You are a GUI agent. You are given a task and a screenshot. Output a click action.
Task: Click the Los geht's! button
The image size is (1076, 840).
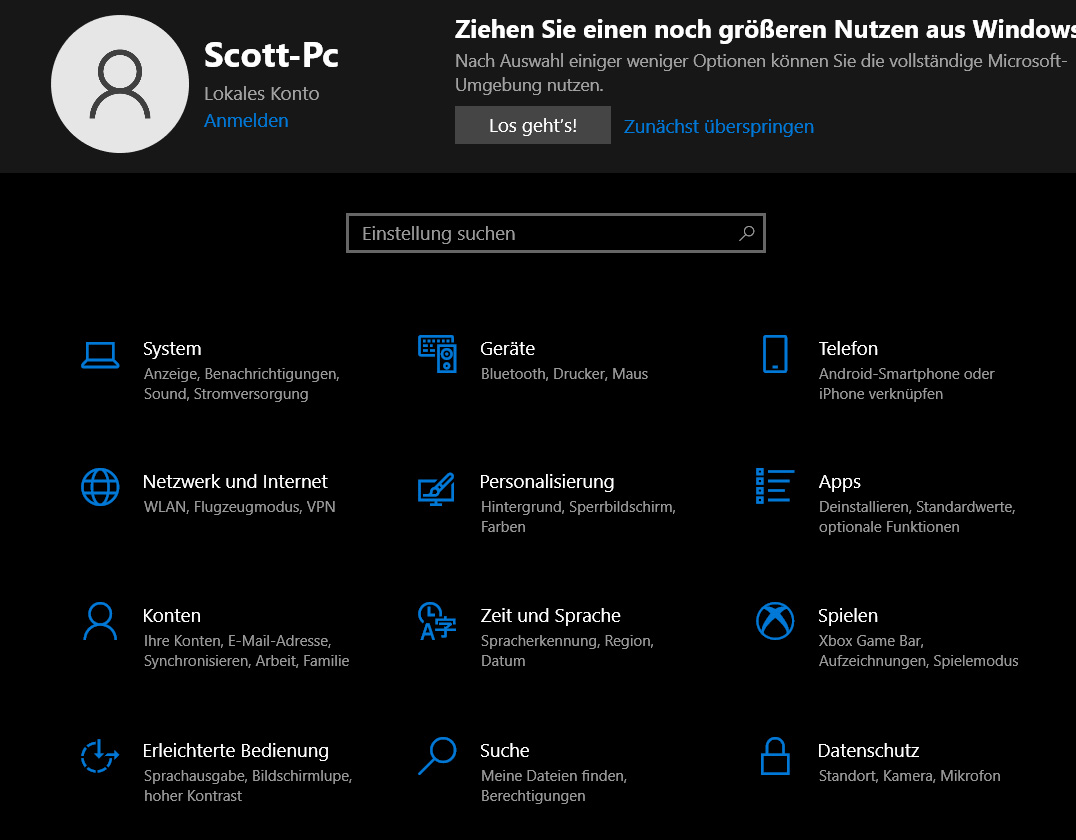(x=533, y=125)
